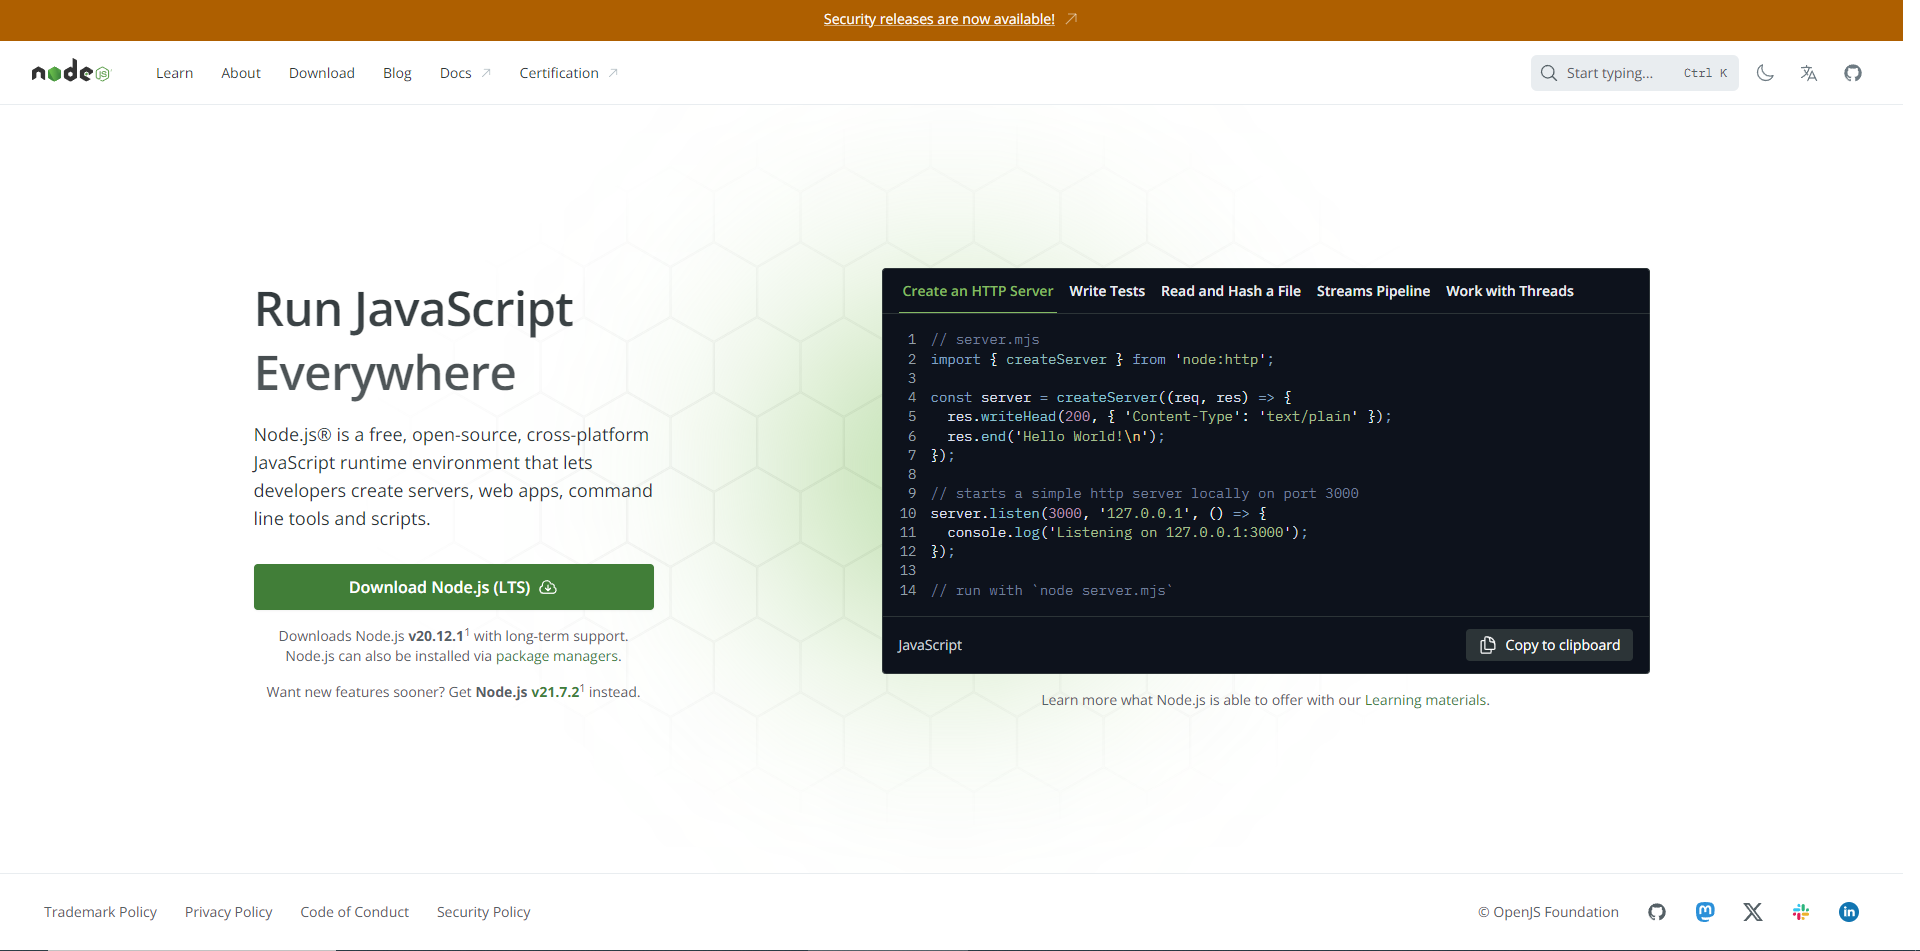1920x951 pixels.
Task: Open the Mastodon footer icon
Action: point(1705,912)
